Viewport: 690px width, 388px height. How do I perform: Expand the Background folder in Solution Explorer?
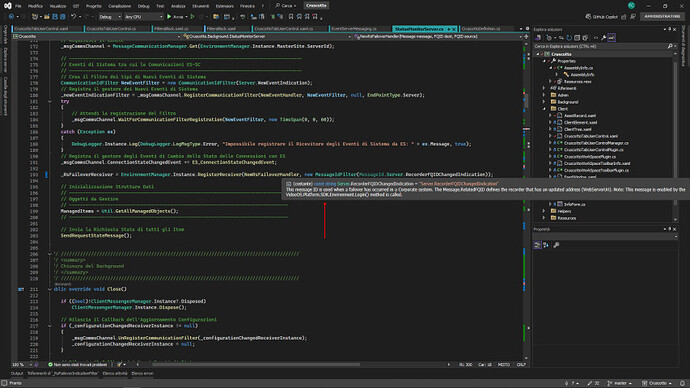(x=544, y=102)
